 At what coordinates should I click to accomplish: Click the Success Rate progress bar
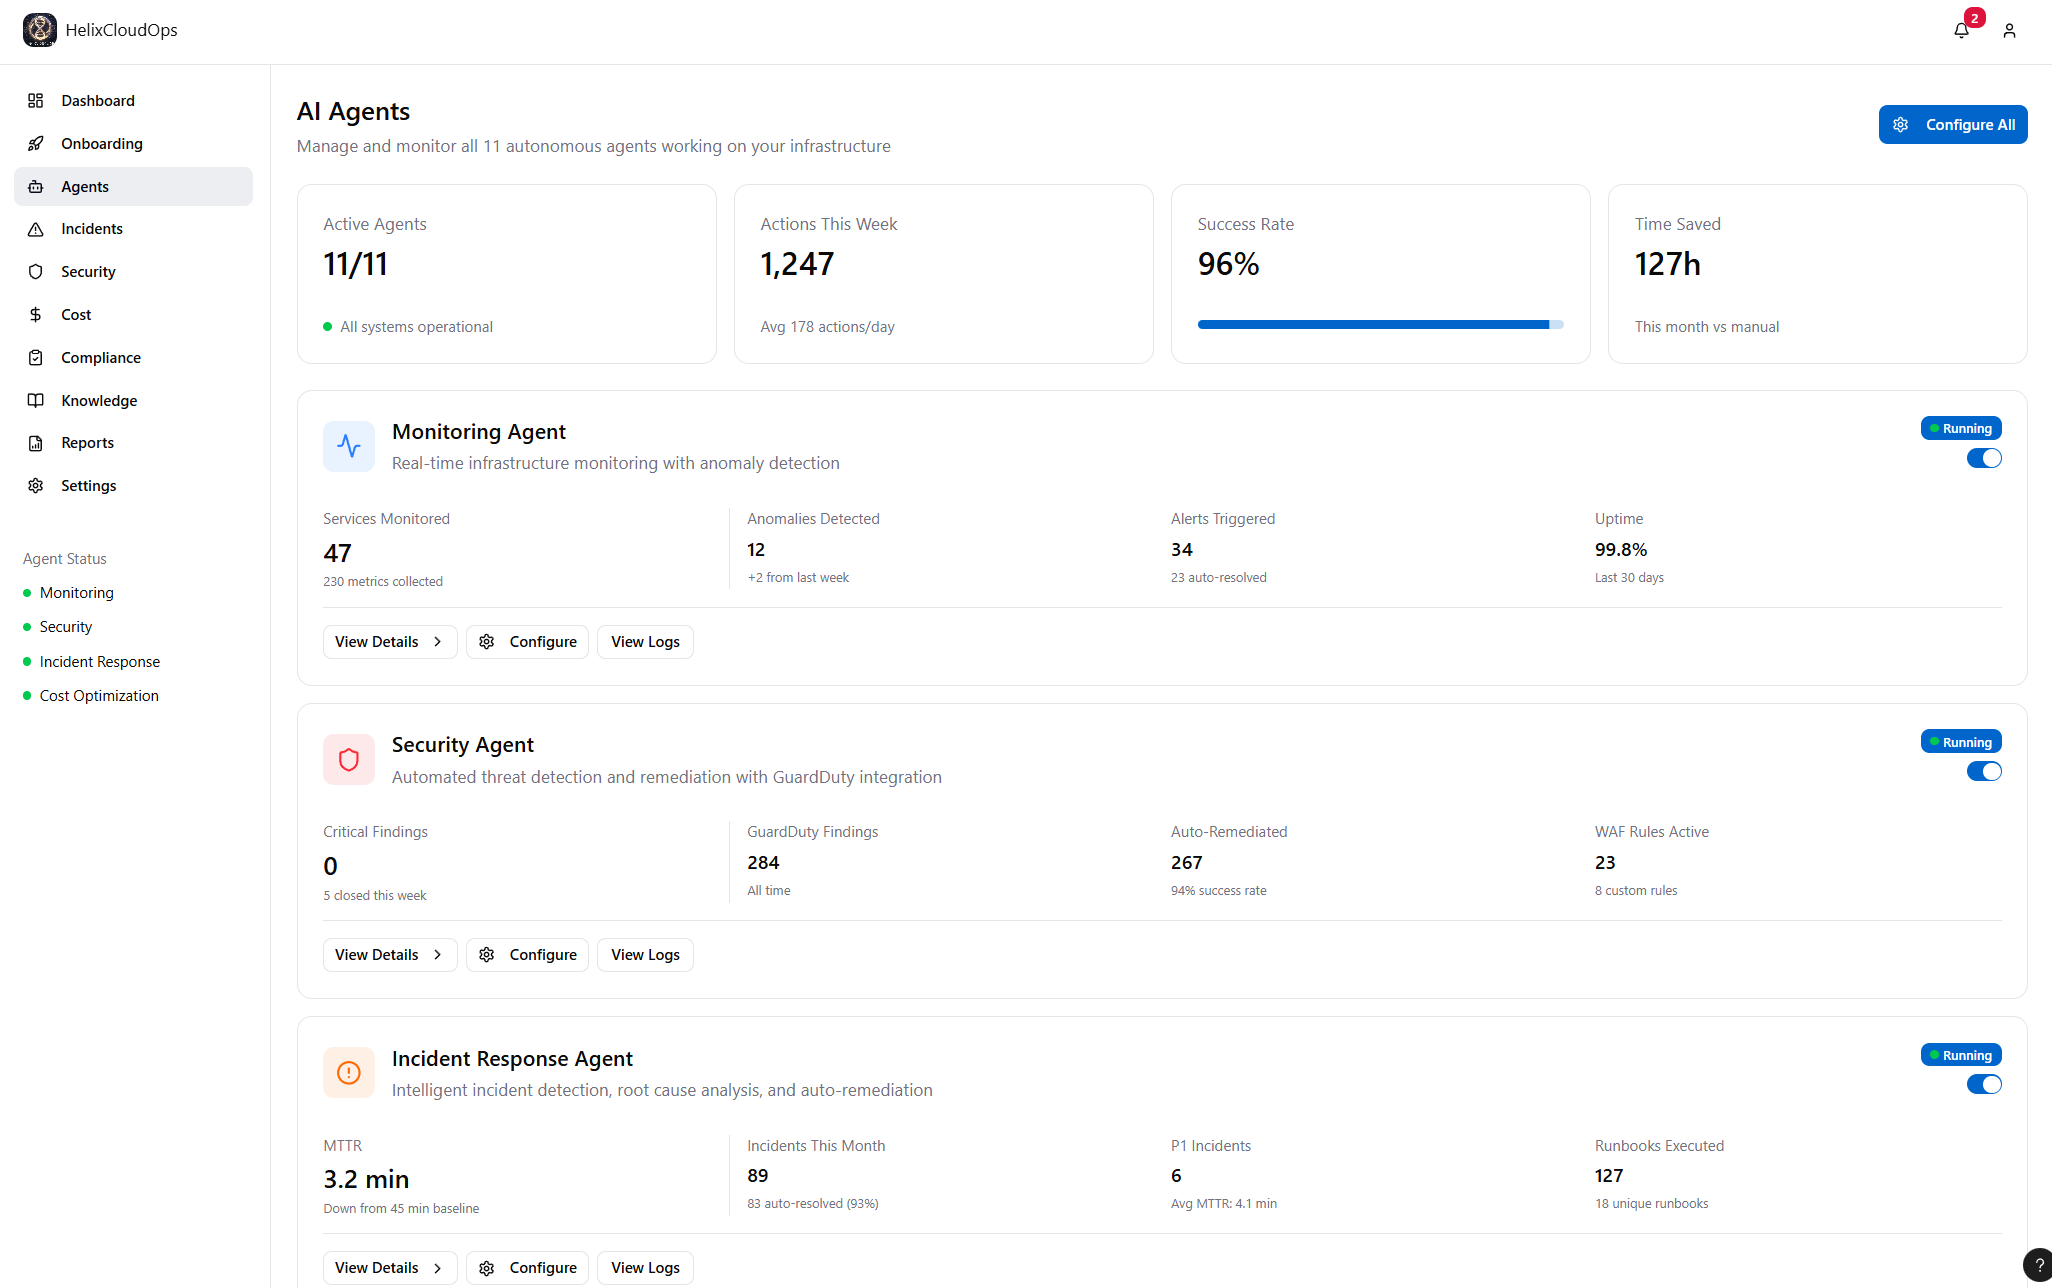point(1380,324)
